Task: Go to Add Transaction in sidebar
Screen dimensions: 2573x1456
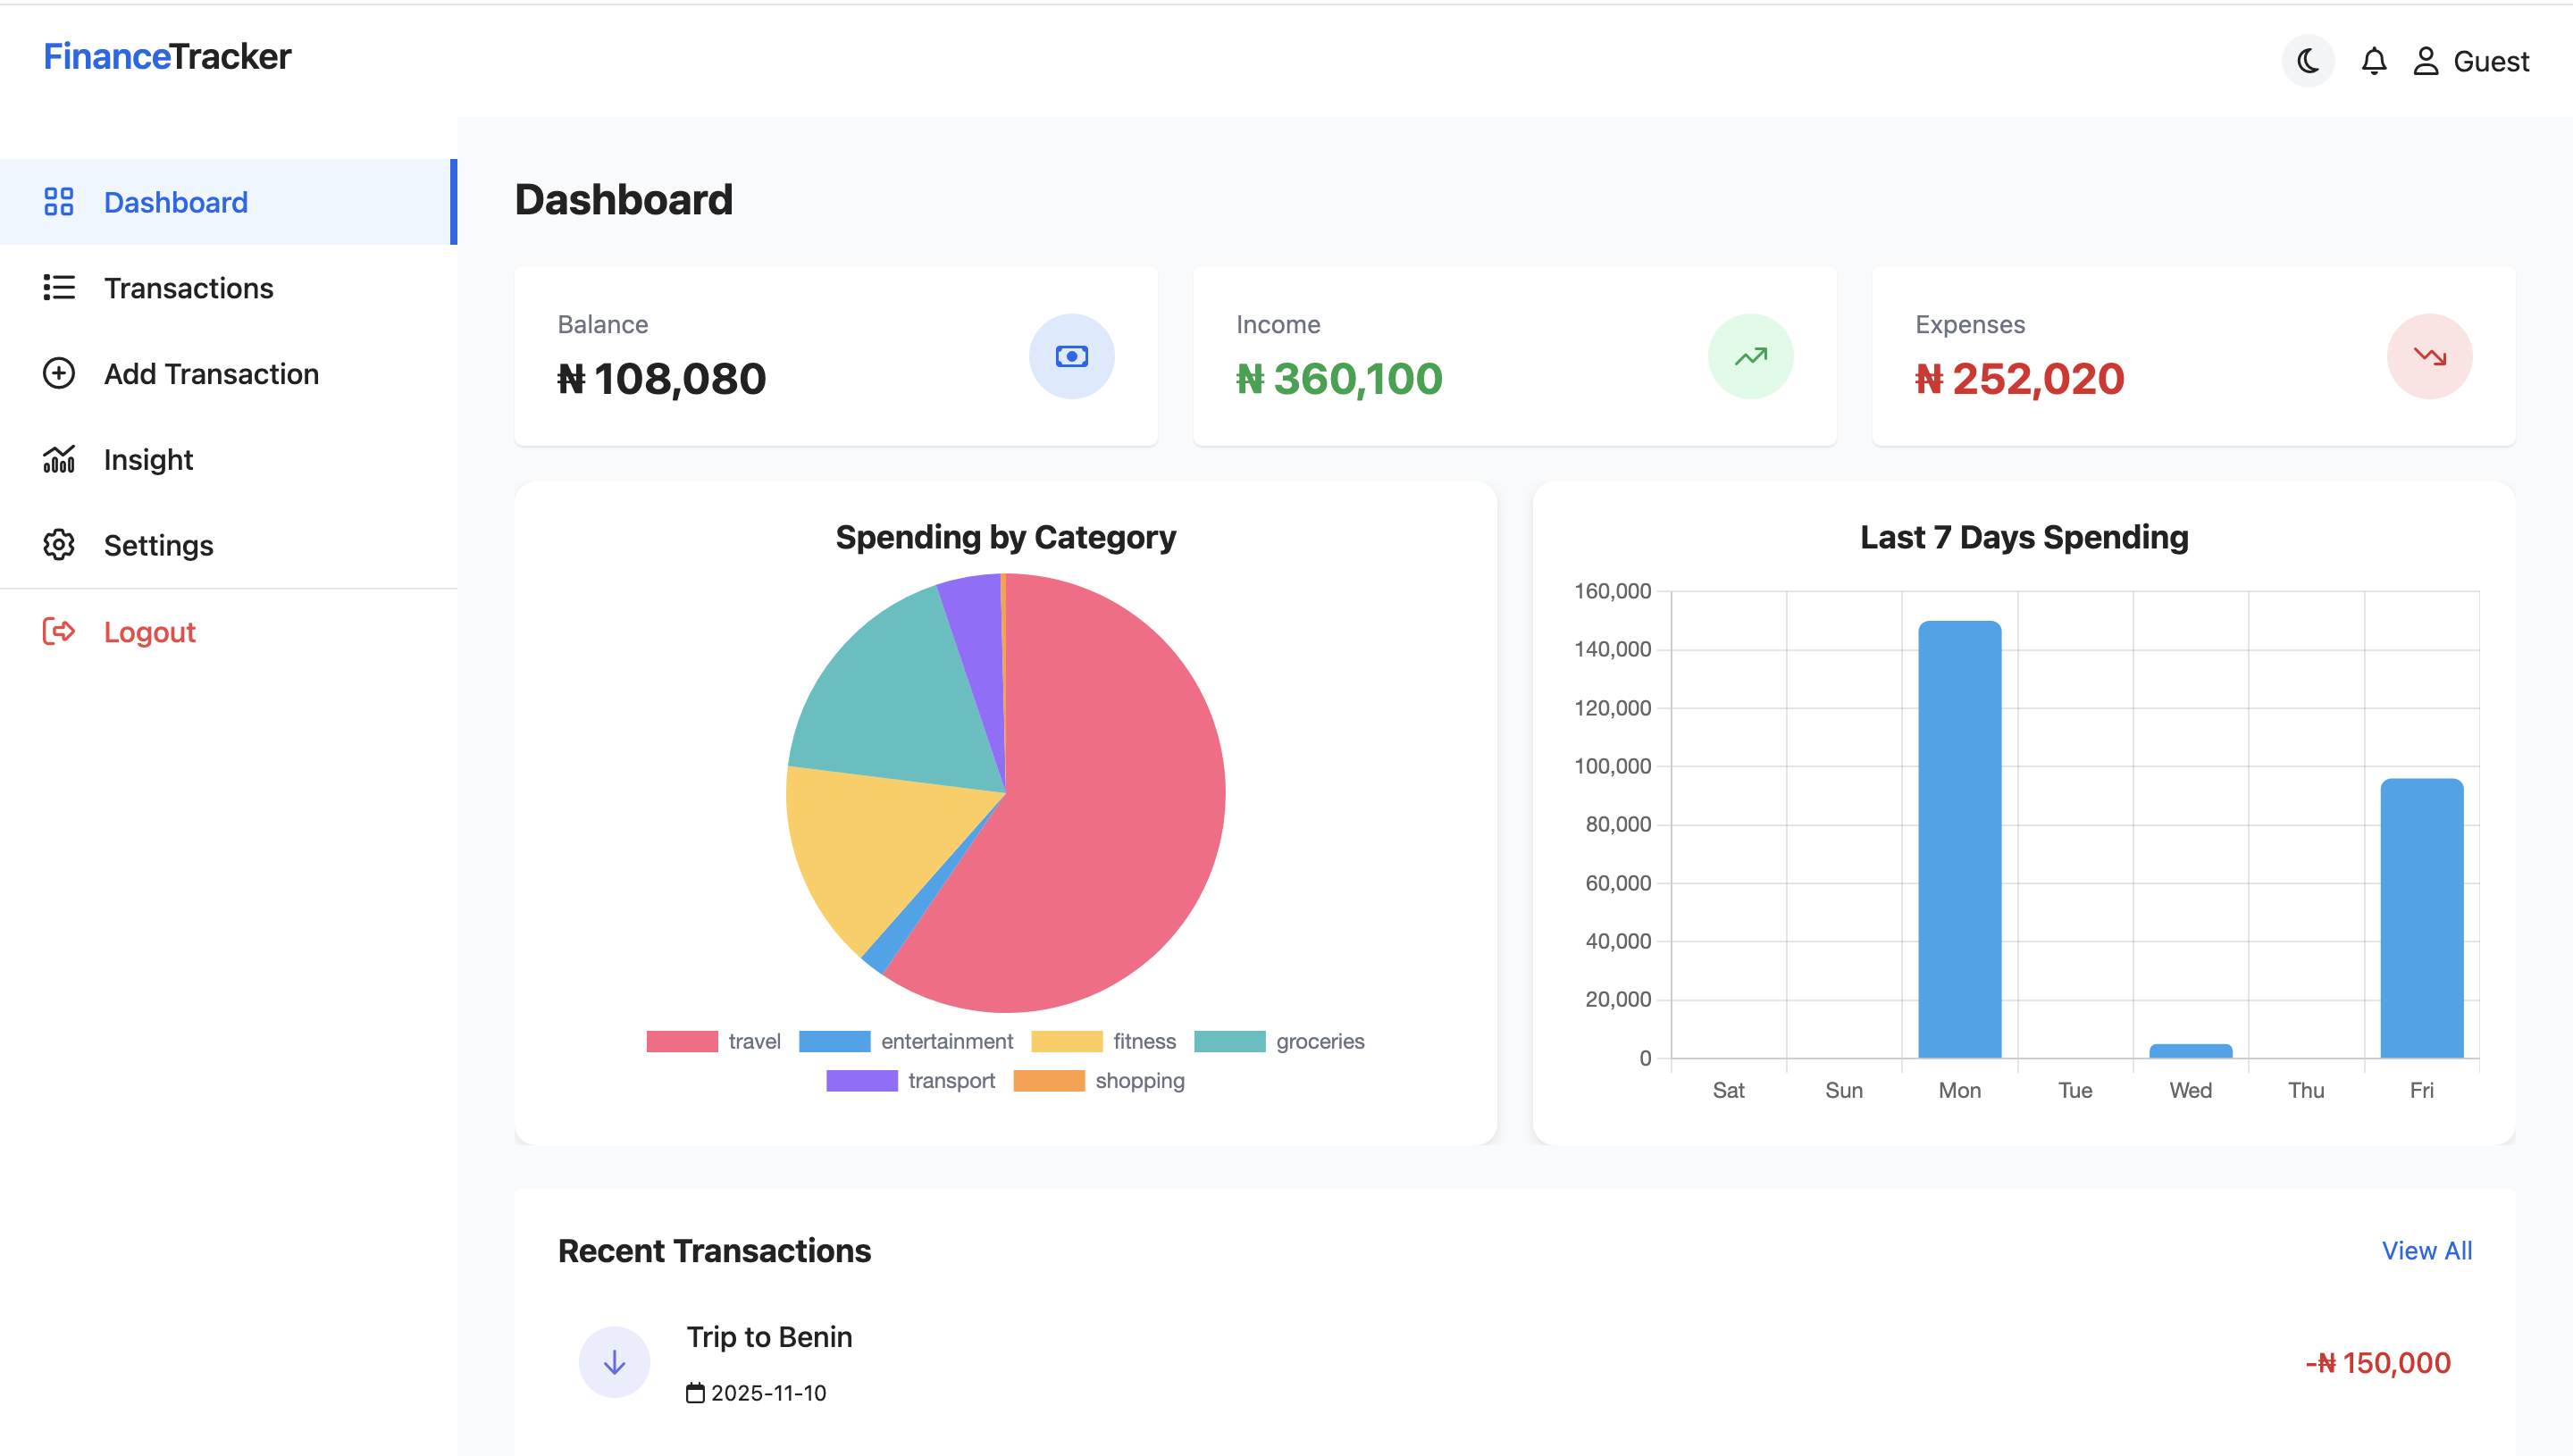Action: [x=211, y=374]
